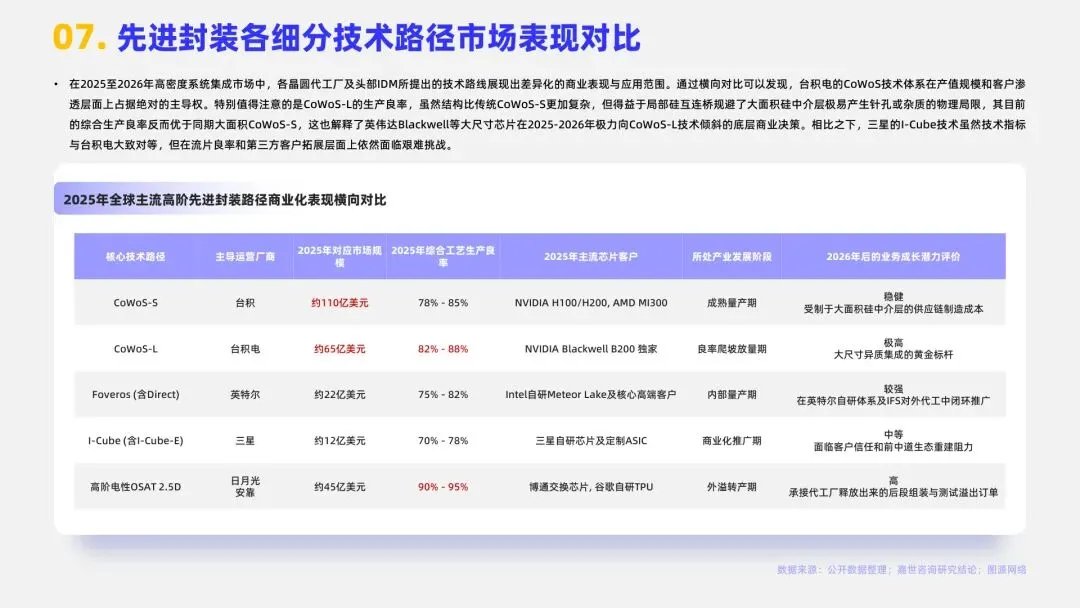Screen dimensions: 1080x608
Task: Click yield value 90% - 95%
Action: pyautogui.click(x=443, y=487)
